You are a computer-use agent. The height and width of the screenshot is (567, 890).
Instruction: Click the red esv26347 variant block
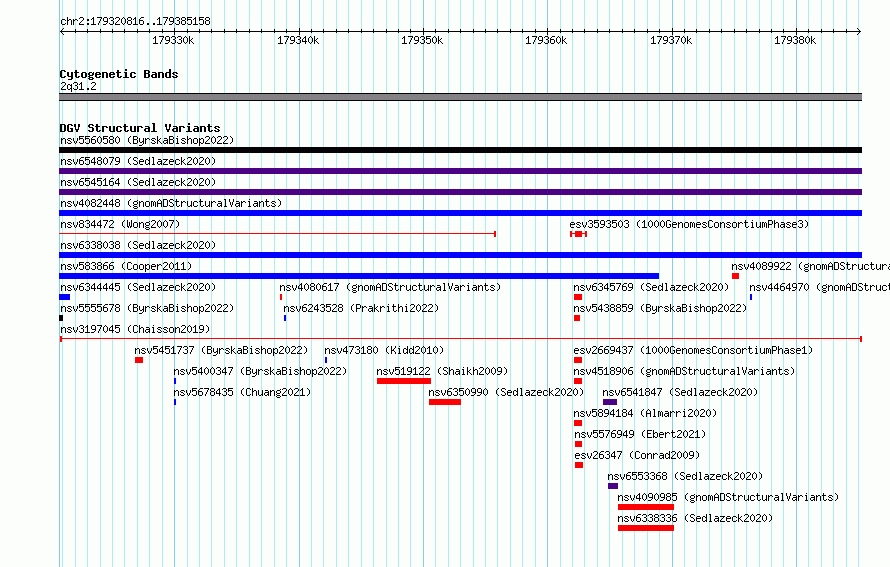coord(579,465)
